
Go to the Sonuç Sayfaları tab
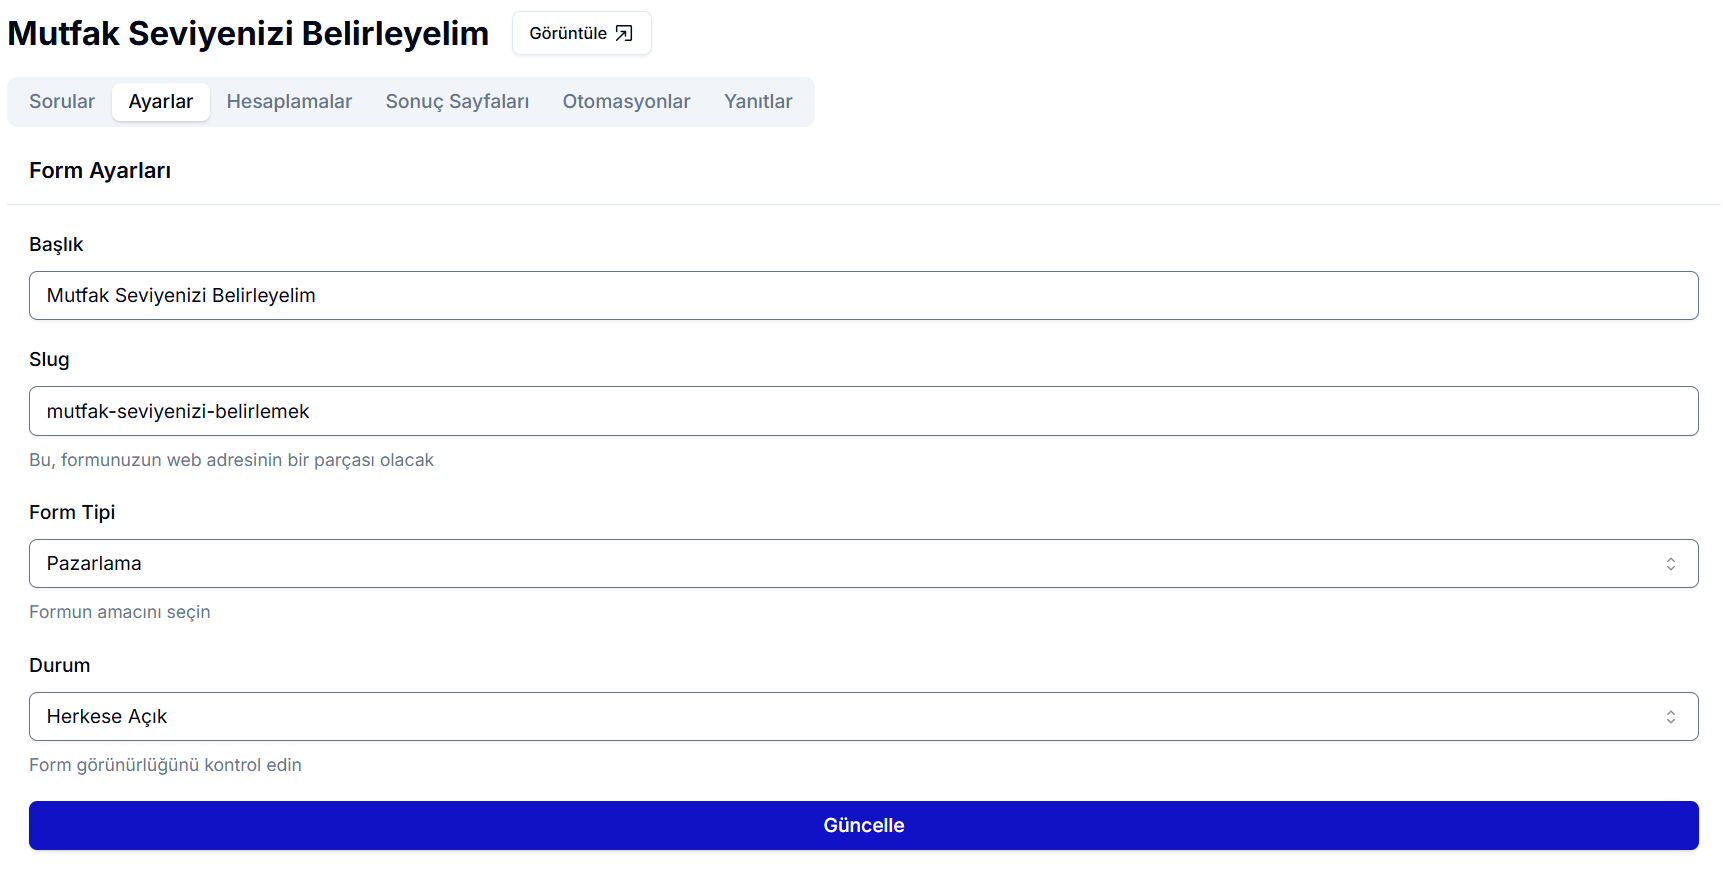457,102
